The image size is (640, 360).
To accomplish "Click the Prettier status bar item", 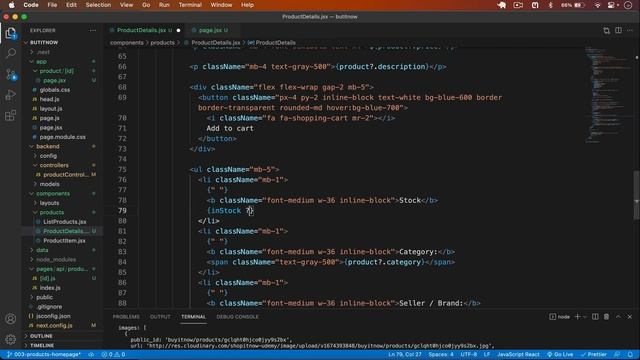I will coord(593,354).
